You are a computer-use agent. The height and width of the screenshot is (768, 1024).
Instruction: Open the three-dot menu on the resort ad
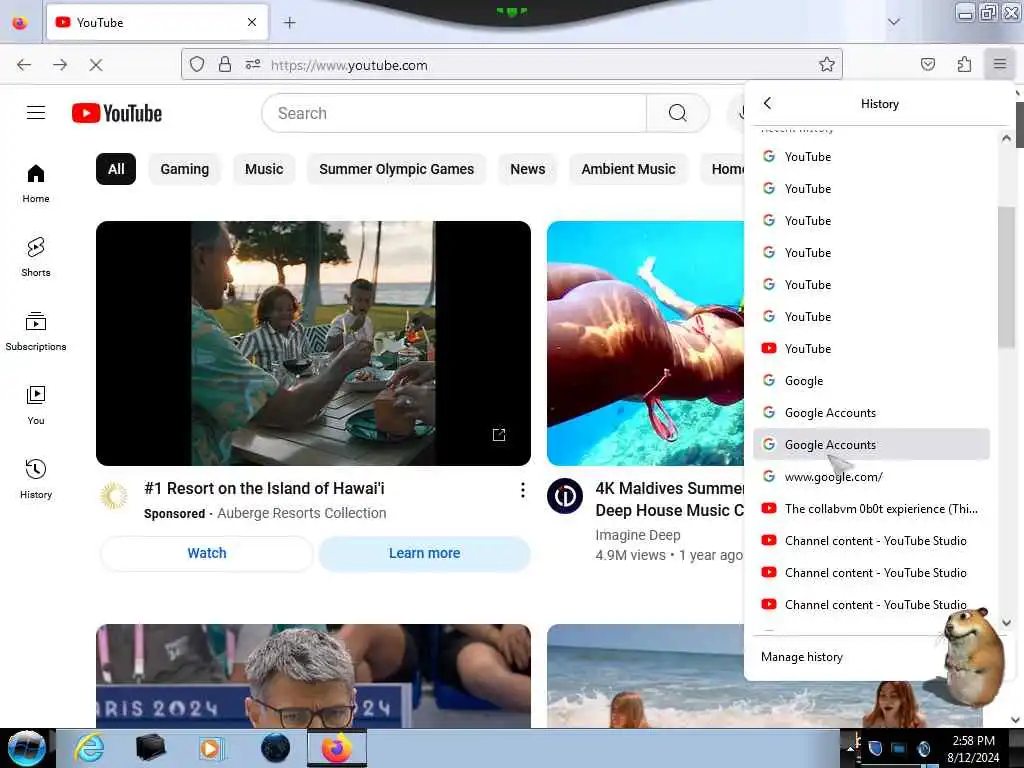(x=522, y=490)
